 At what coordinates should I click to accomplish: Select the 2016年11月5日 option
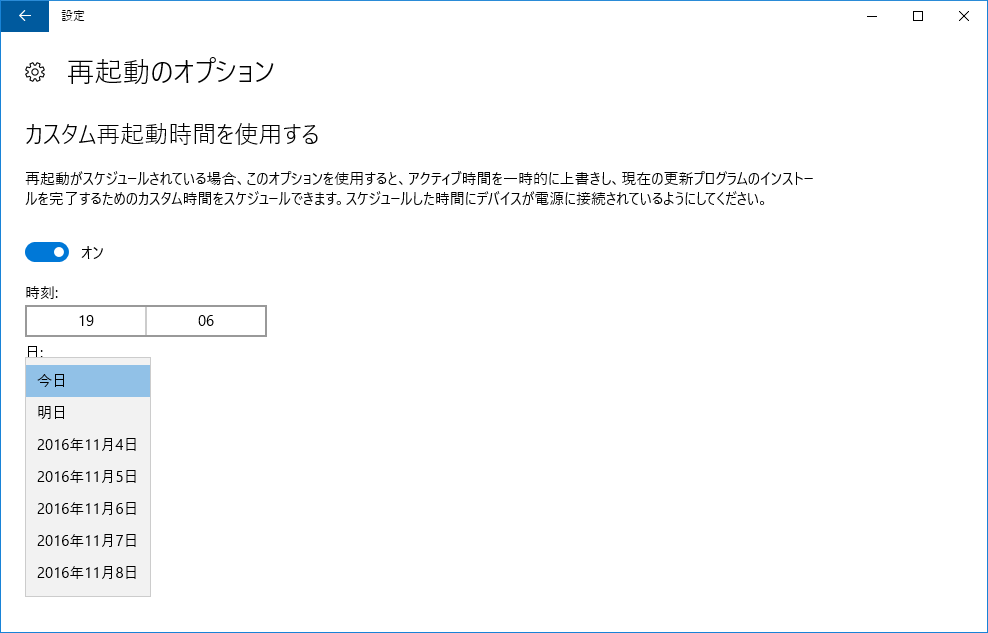88,477
